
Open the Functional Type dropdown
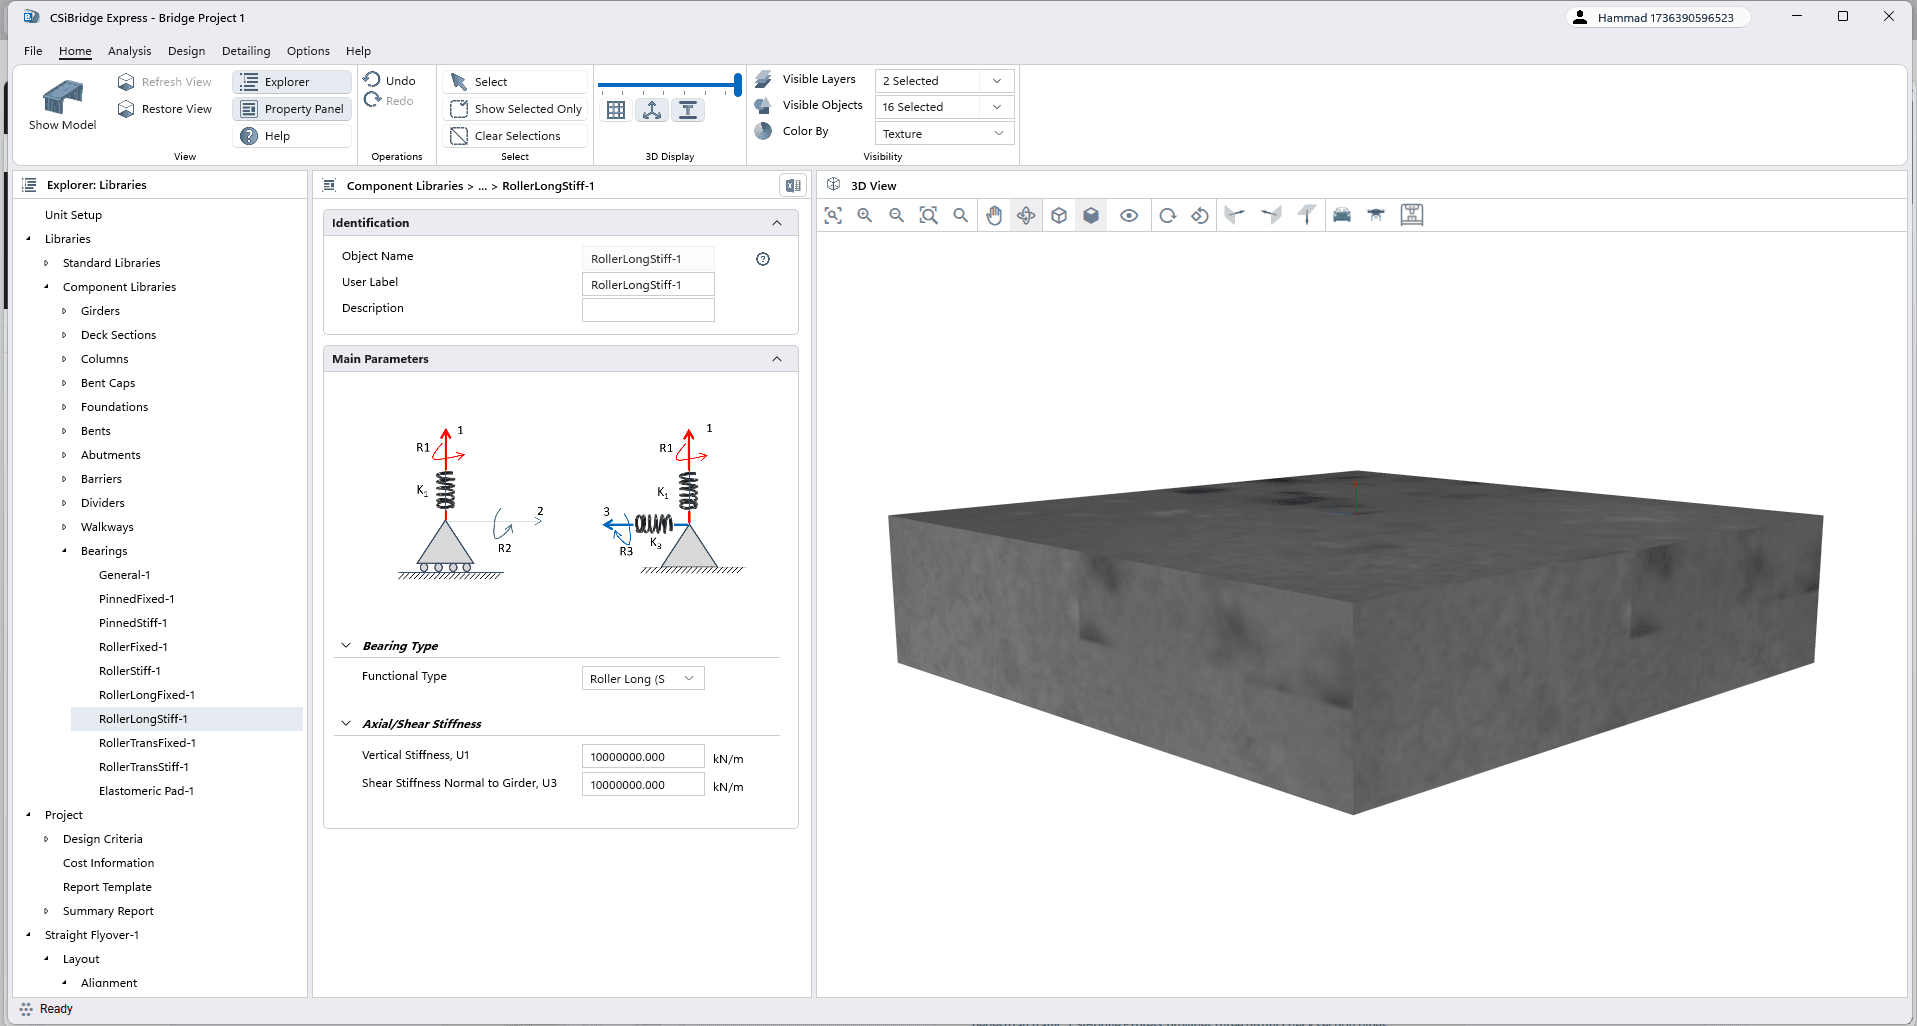point(642,678)
